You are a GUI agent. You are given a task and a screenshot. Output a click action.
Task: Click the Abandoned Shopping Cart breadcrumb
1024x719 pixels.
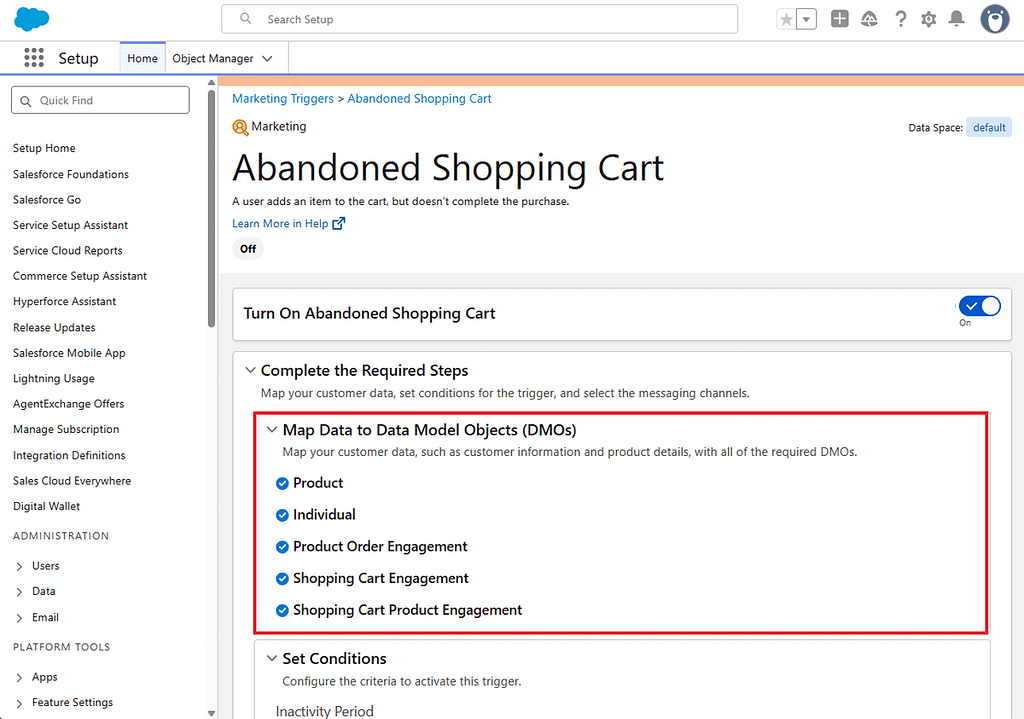click(419, 99)
